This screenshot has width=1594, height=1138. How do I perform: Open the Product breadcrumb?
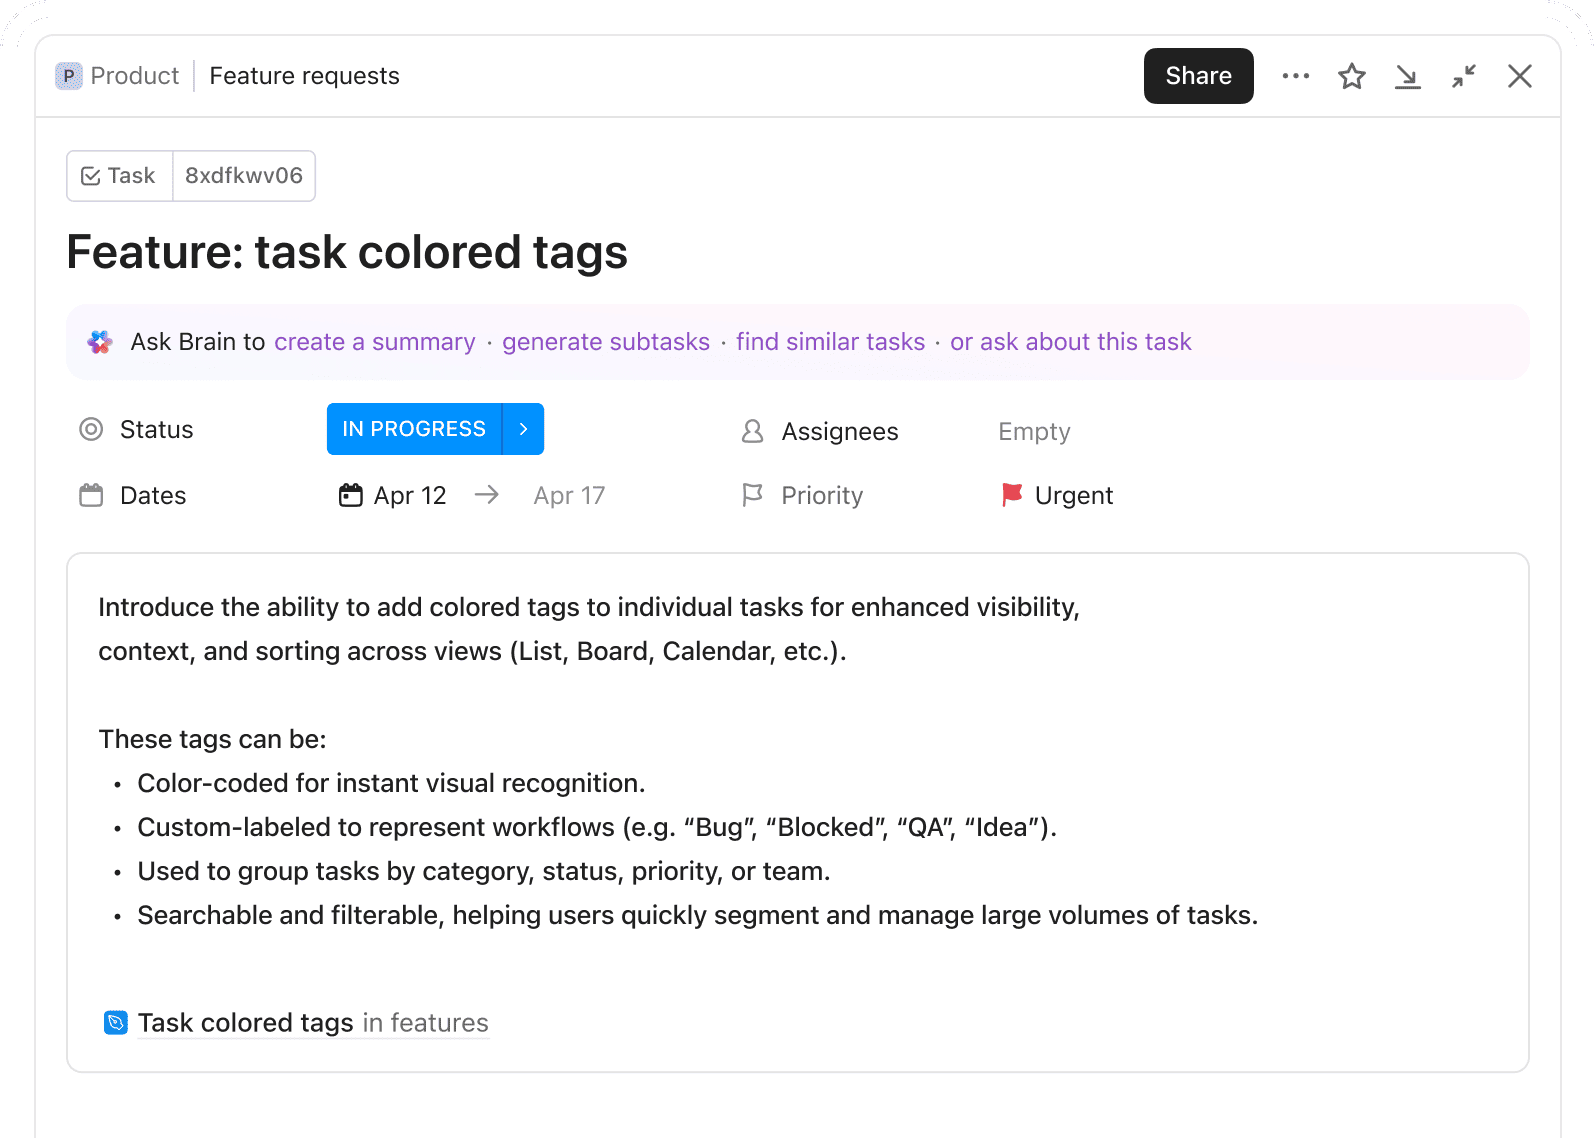pyautogui.click(x=134, y=76)
